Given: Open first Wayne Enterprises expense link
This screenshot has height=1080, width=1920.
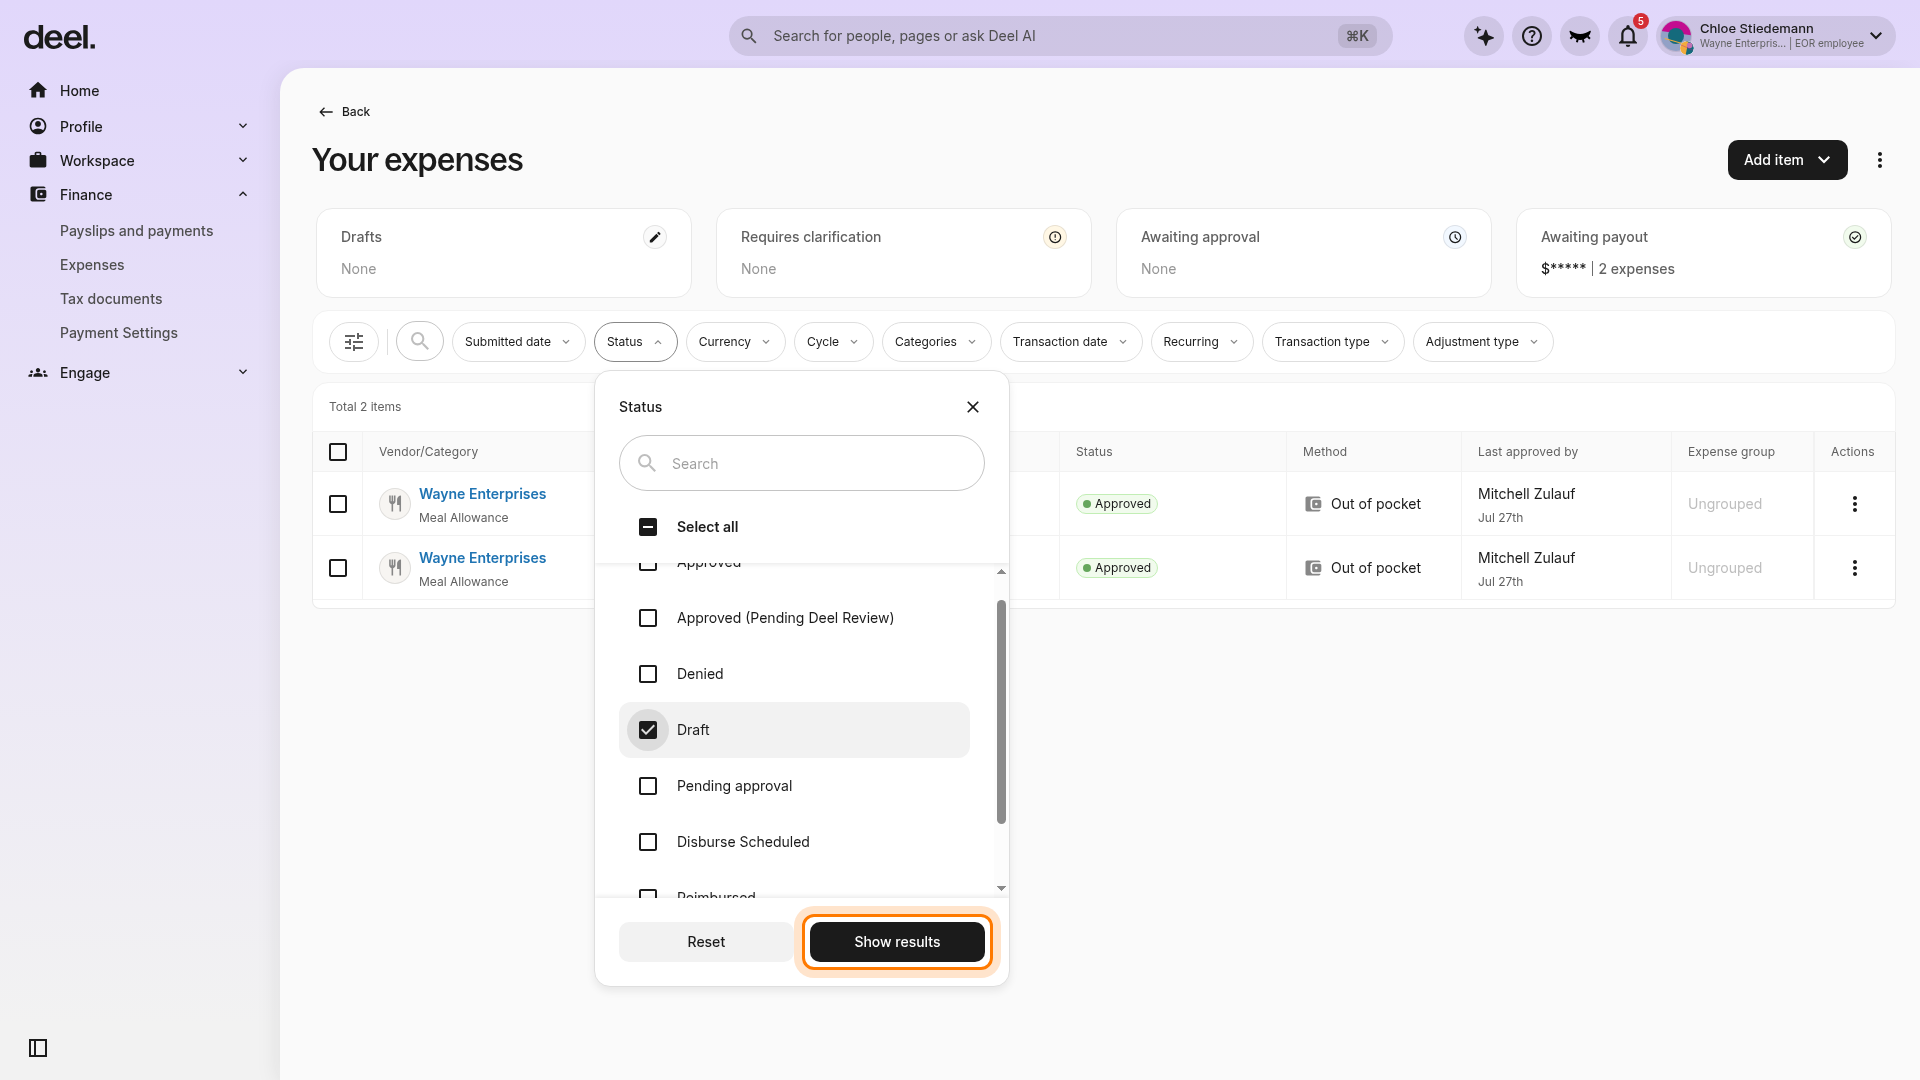Looking at the screenshot, I should pyautogui.click(x=482, y=494).
